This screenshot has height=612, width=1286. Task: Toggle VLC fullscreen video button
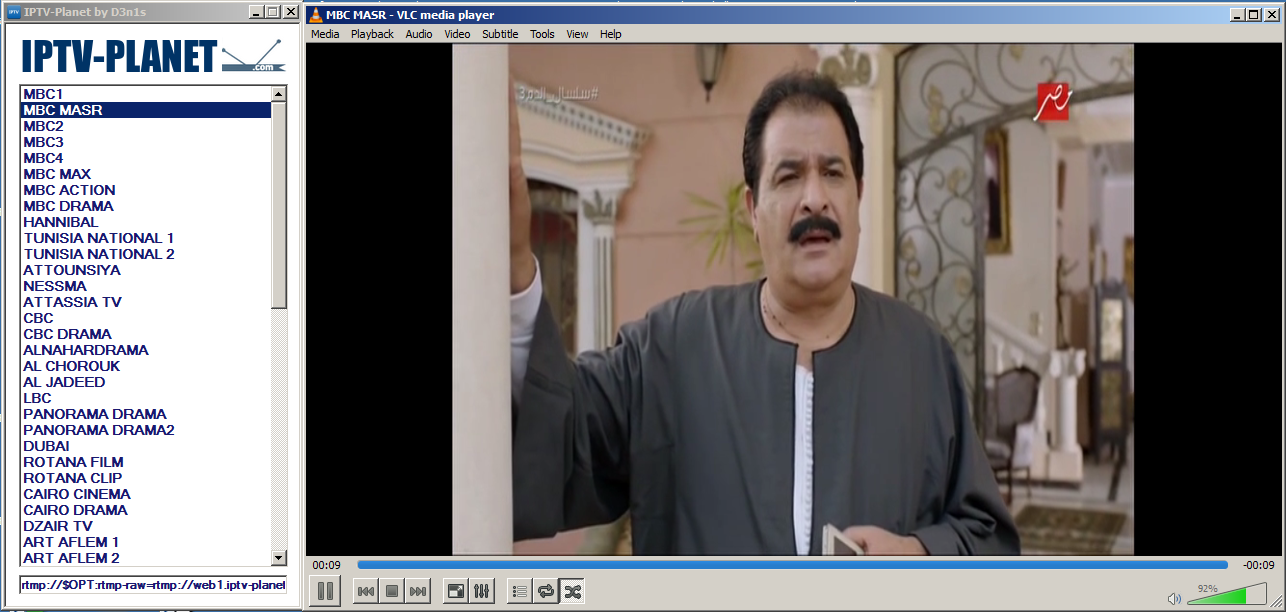pyautogui.click(x=456, y=591)
